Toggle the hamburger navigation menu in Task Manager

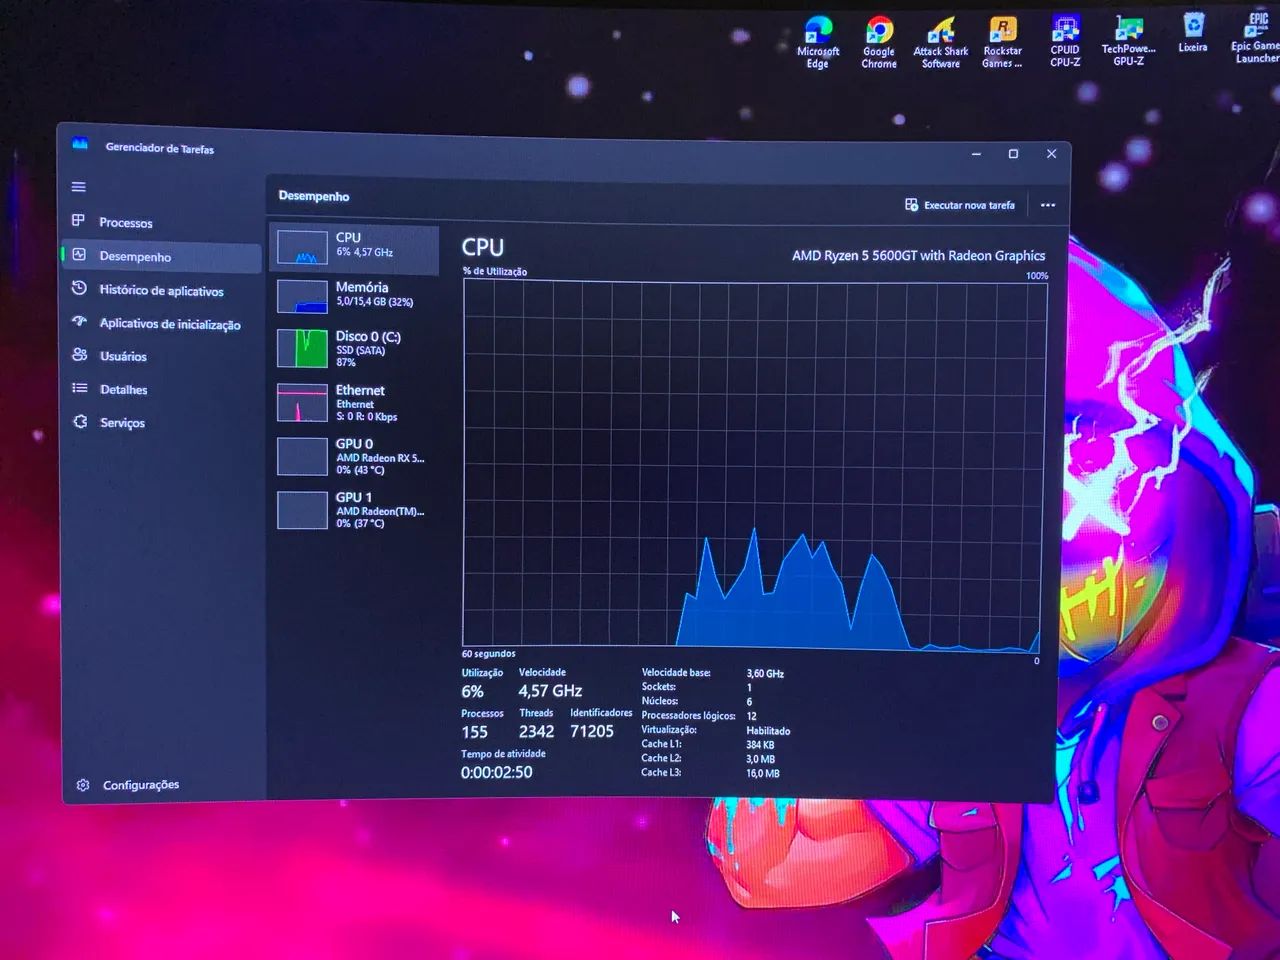(79, 187)
